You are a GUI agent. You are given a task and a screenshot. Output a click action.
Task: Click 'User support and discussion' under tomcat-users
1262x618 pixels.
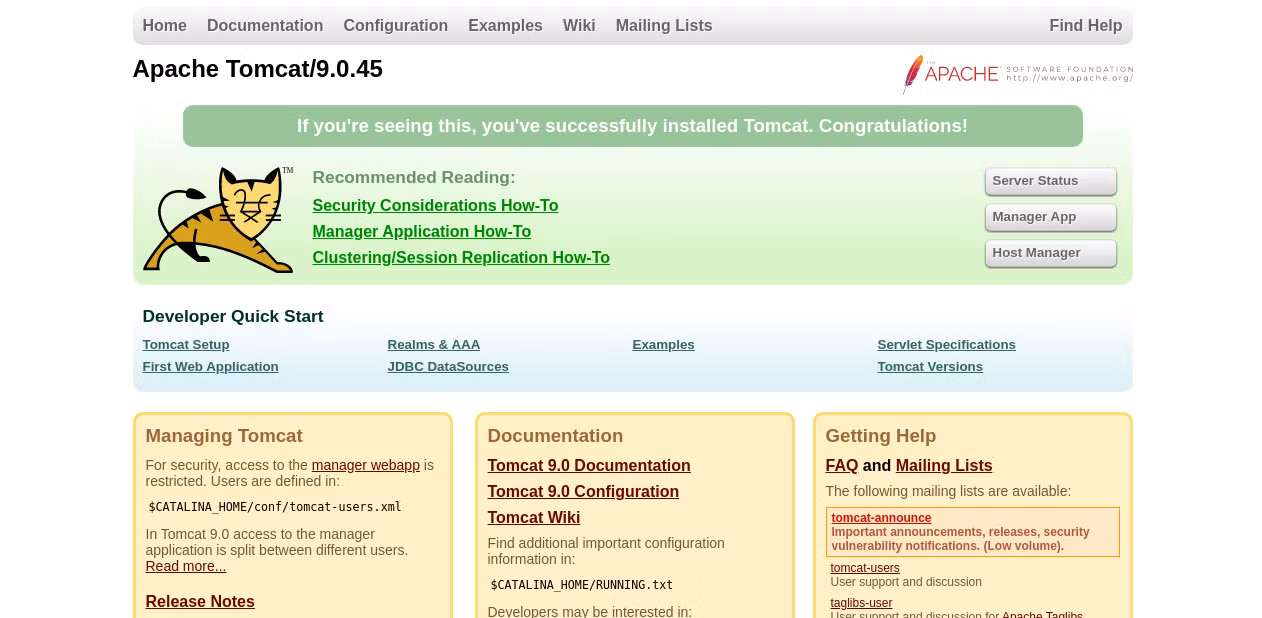tap(906, 582)
